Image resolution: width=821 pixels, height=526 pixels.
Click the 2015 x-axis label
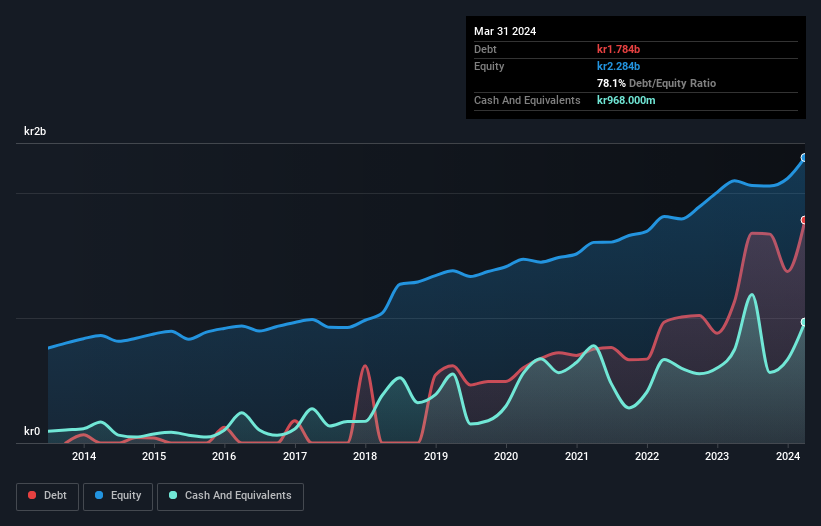point(154,456)
